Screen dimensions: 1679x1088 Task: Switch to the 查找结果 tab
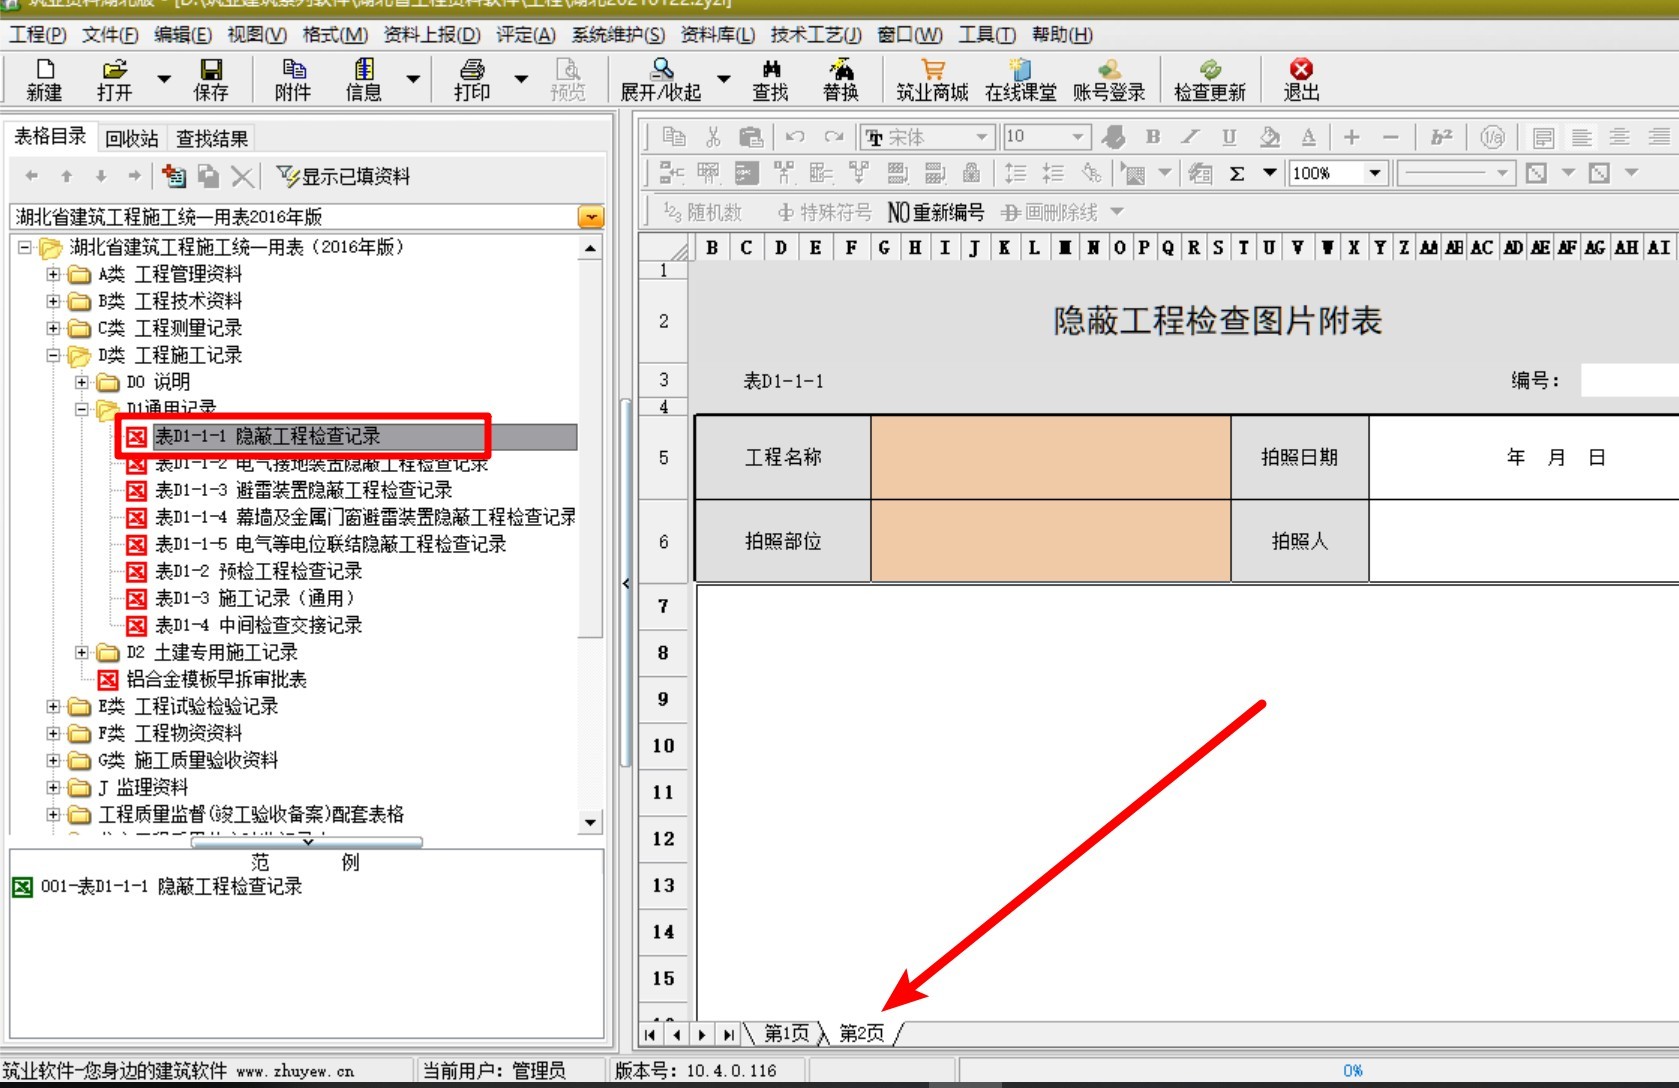(x=212, y=138)
